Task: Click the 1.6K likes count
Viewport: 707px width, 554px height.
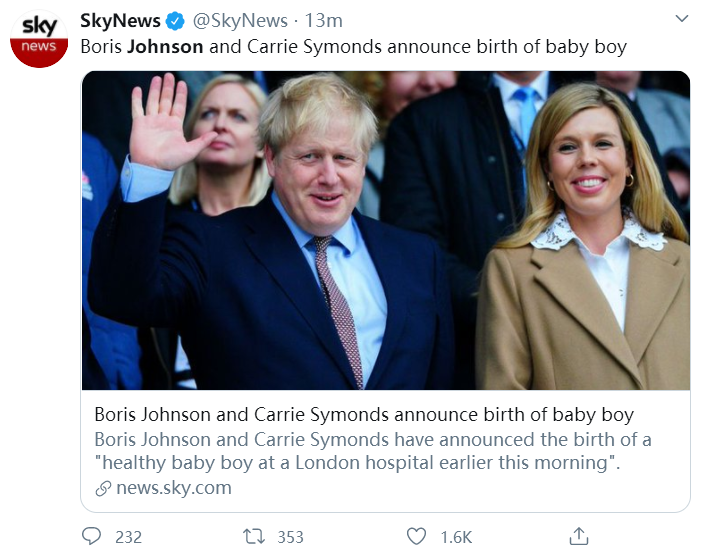Action: click(x=456, y=537)
